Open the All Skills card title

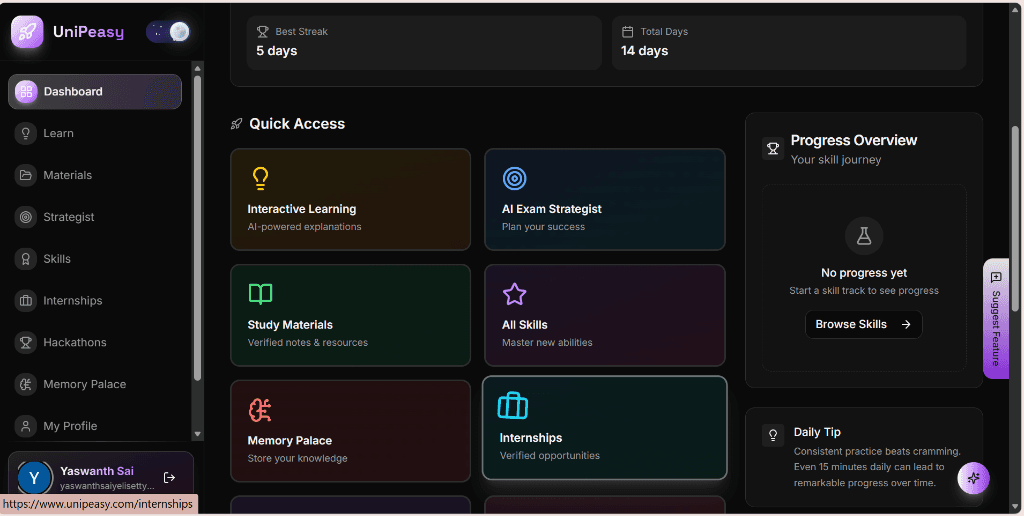click(x=524, y=325)
